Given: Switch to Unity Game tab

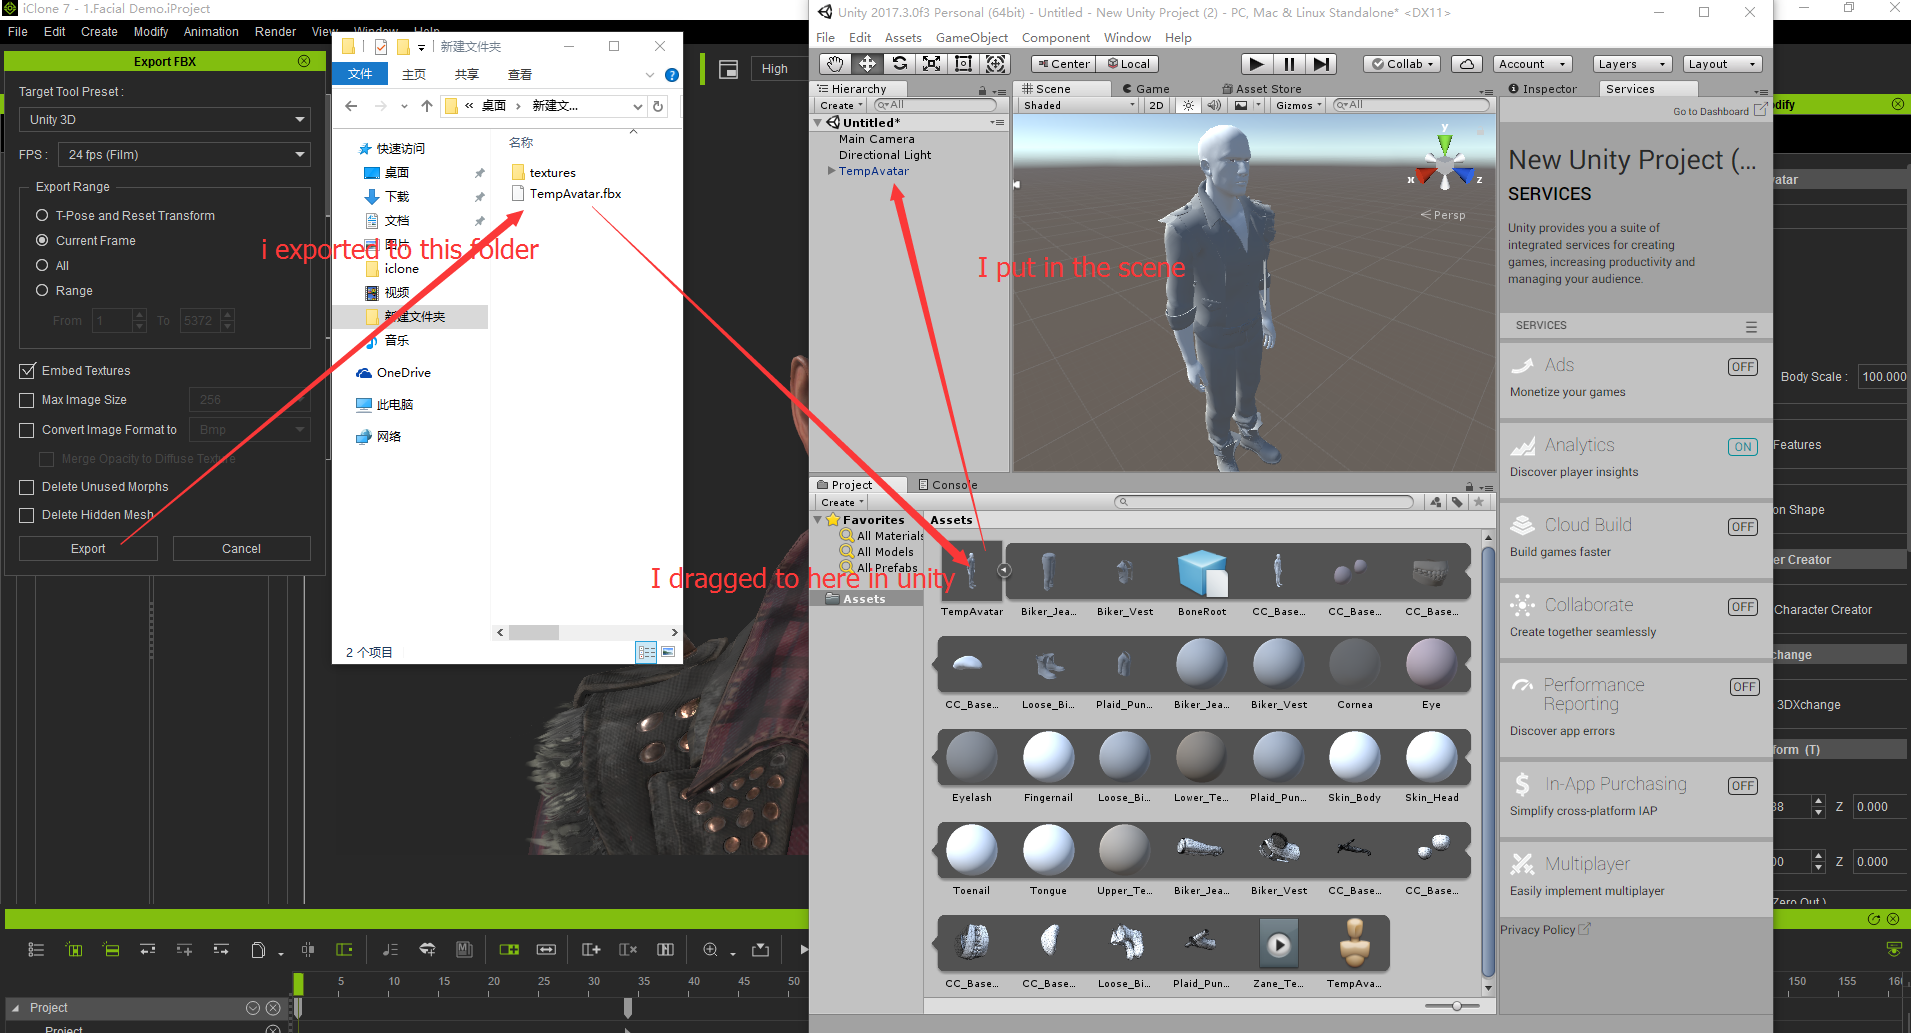Looking at the screenshot, I should [1146, 89].
